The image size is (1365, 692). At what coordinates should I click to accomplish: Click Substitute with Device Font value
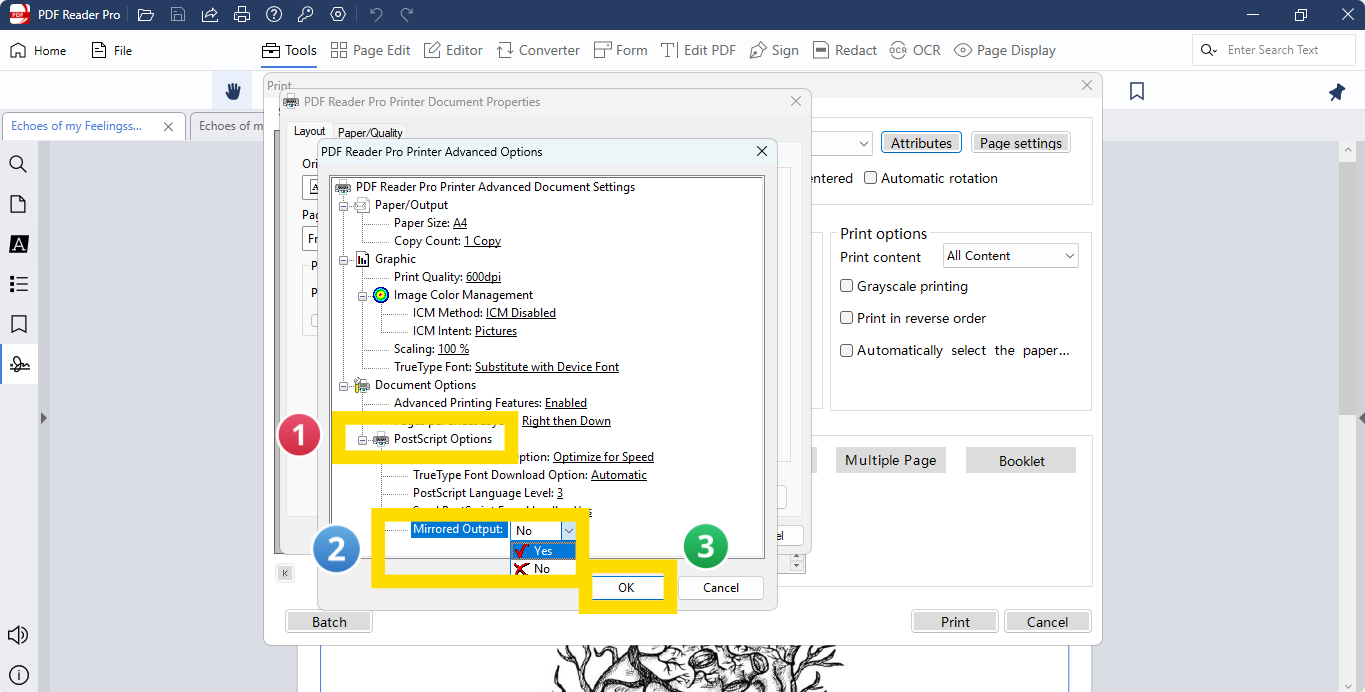(547, 367)
